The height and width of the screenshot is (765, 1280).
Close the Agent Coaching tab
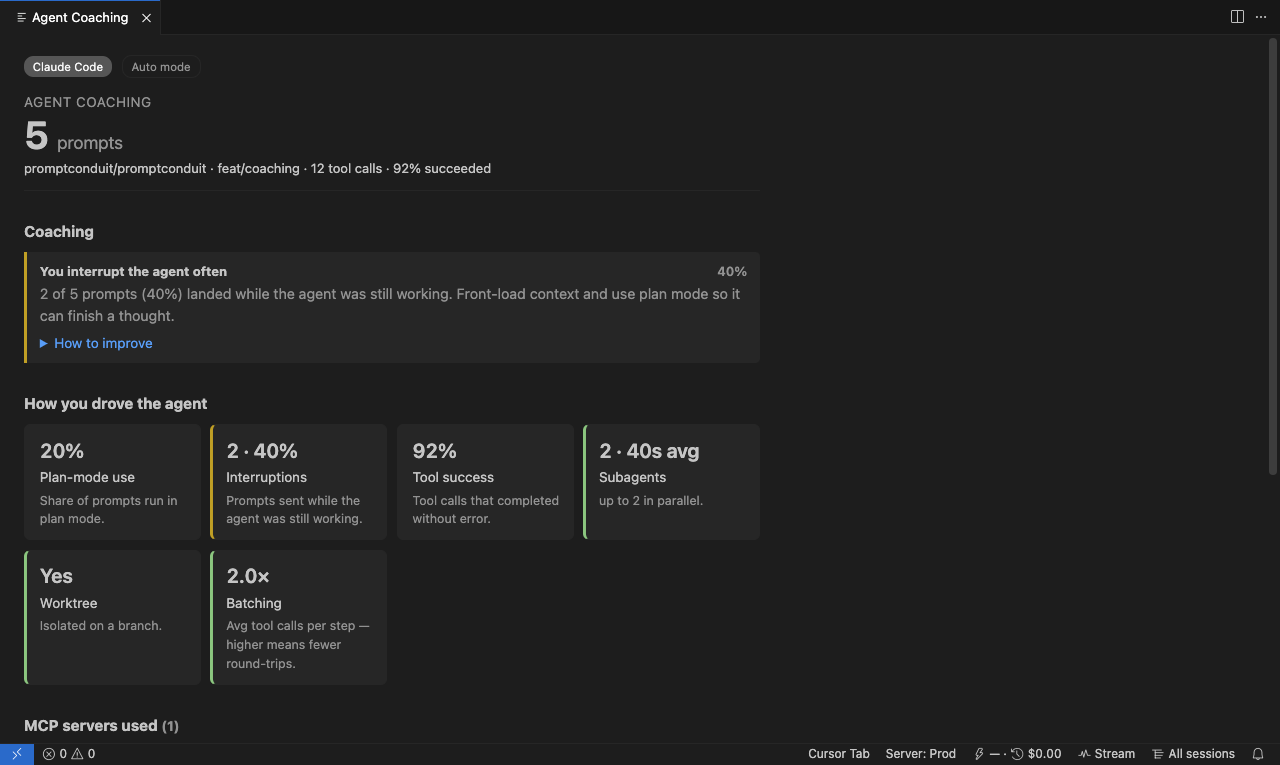147,18
